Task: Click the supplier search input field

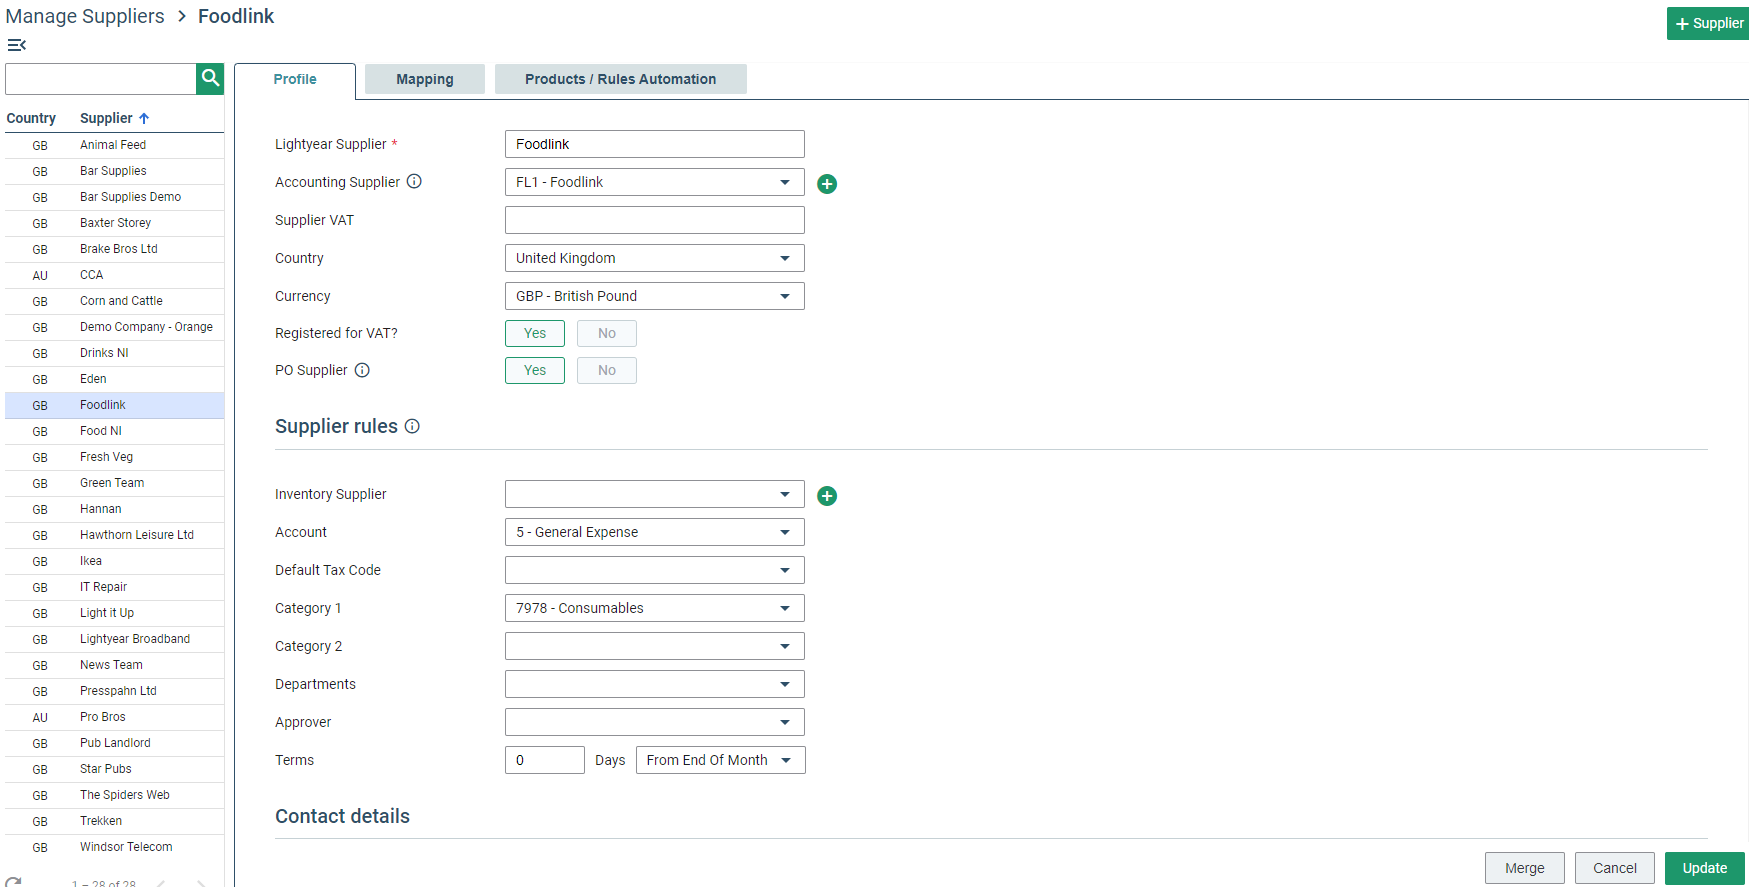Action: [101, 79]
